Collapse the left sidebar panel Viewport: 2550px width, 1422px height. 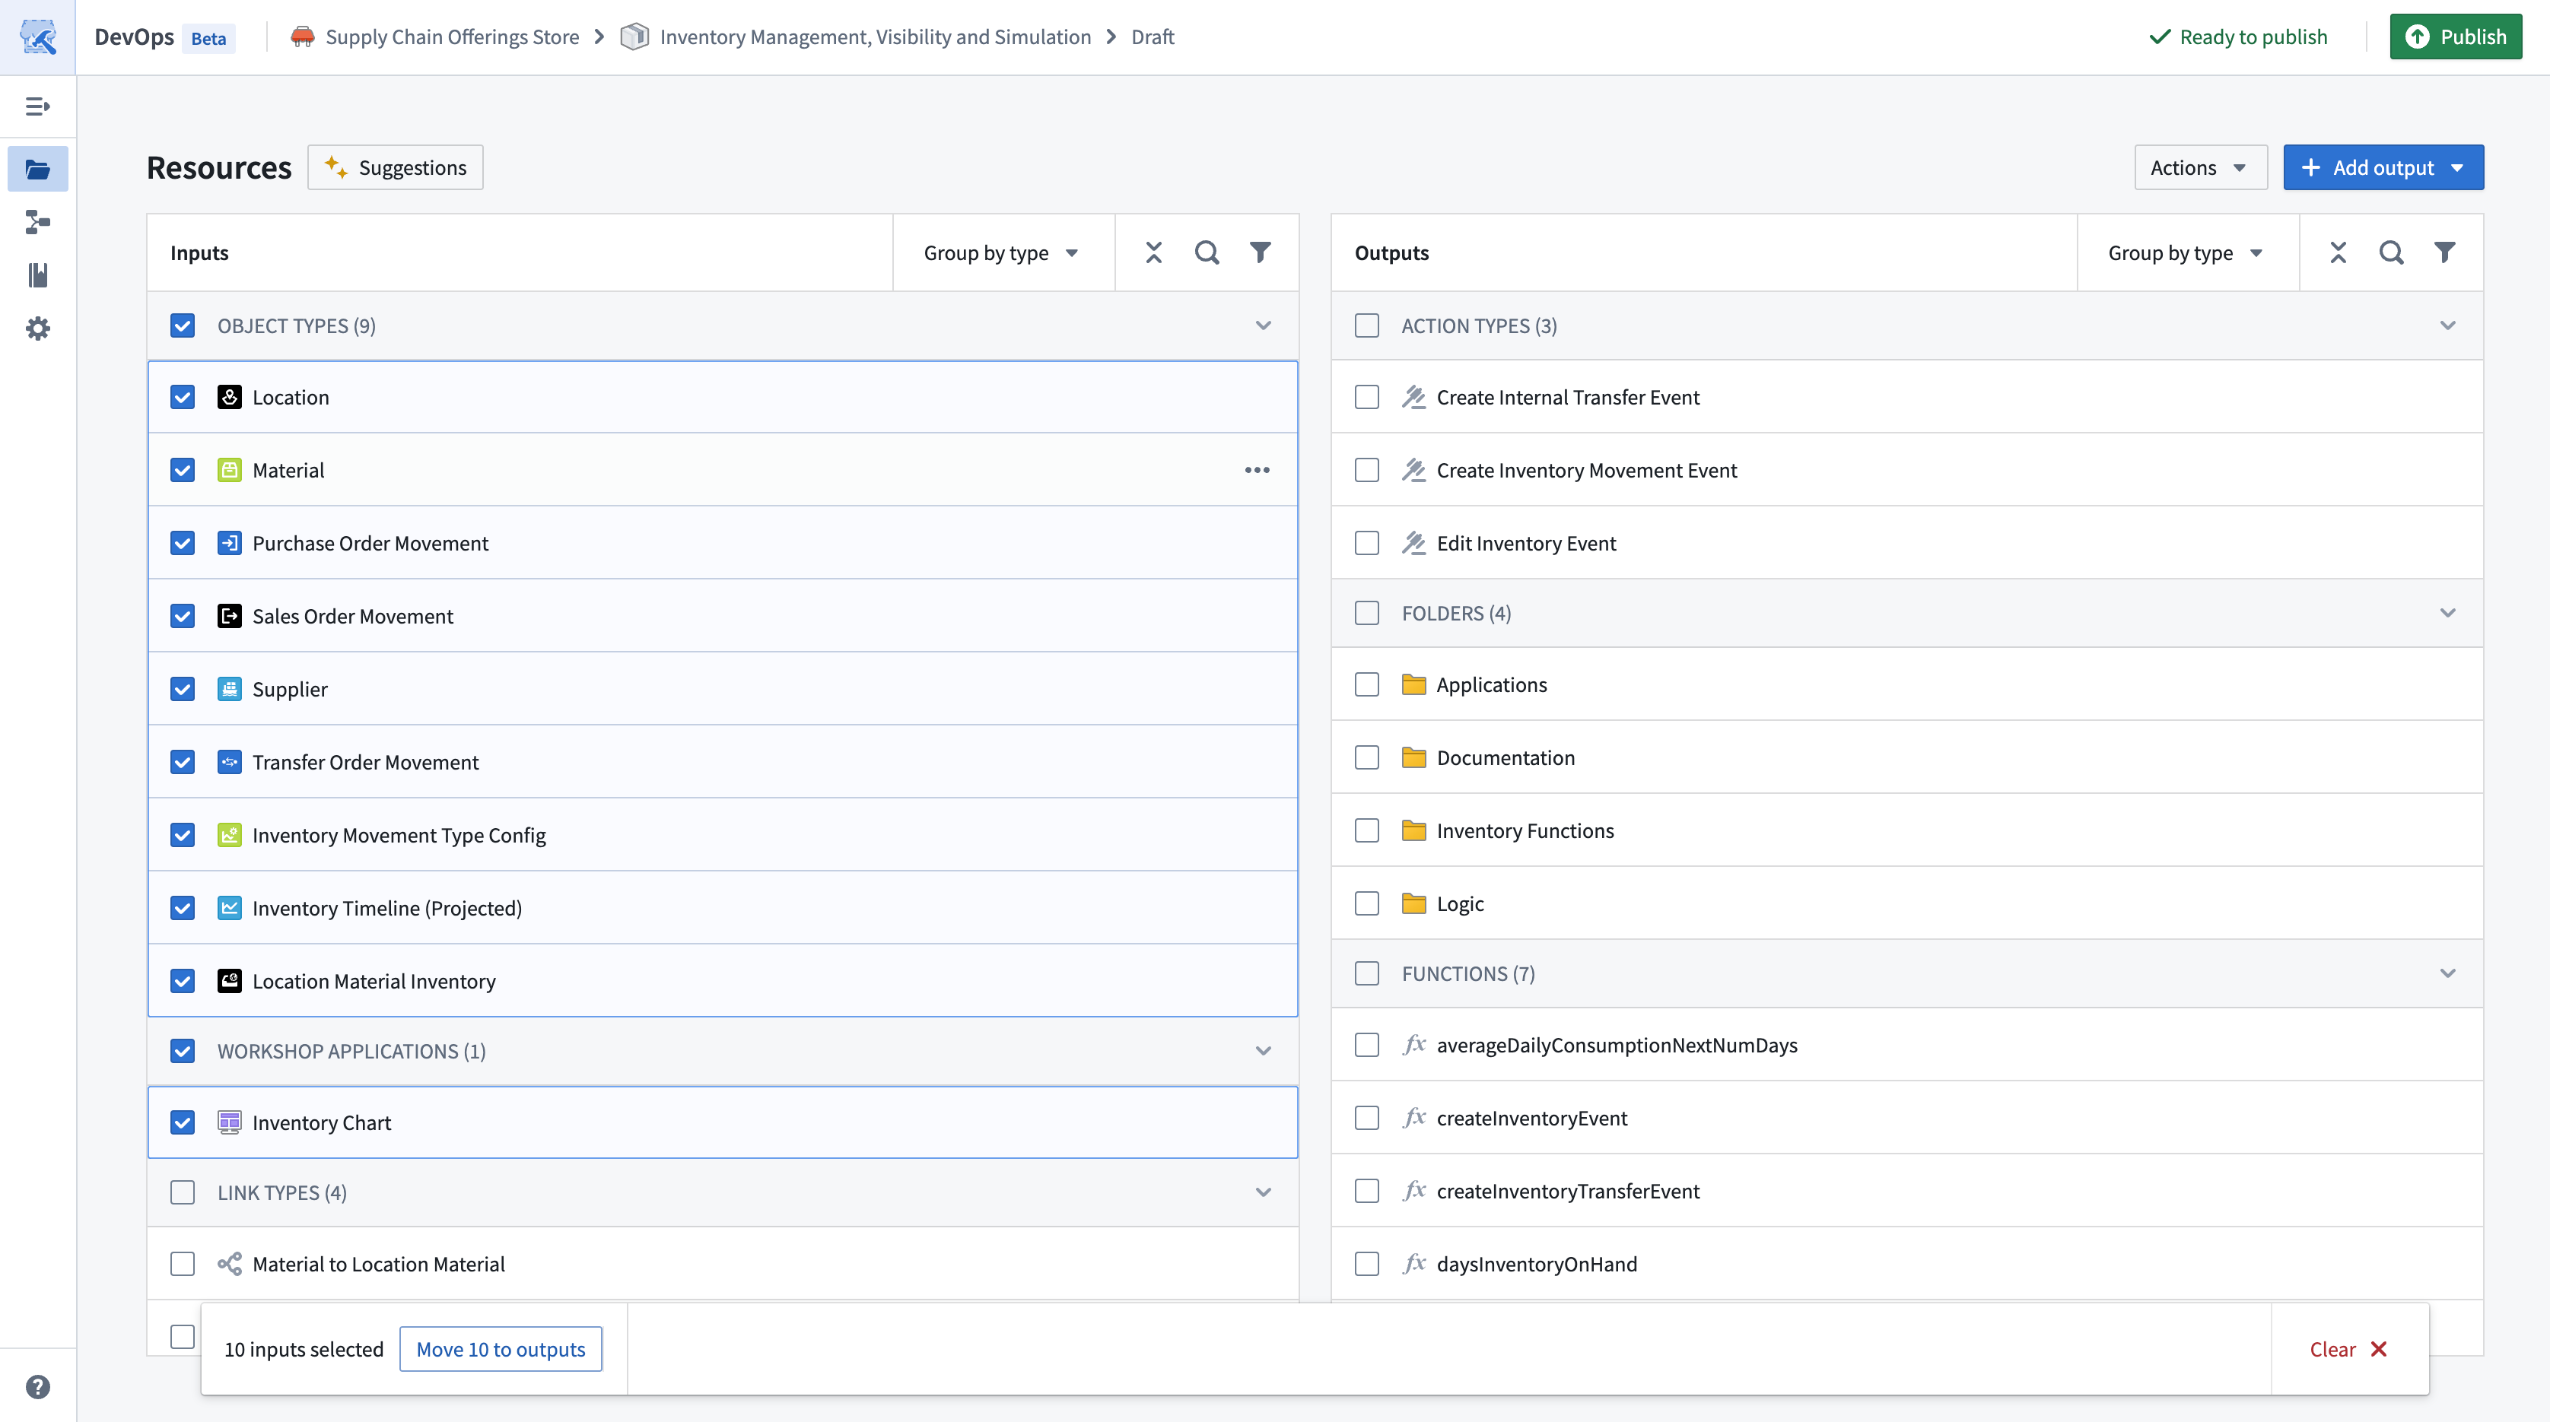(x=38, y=106)
